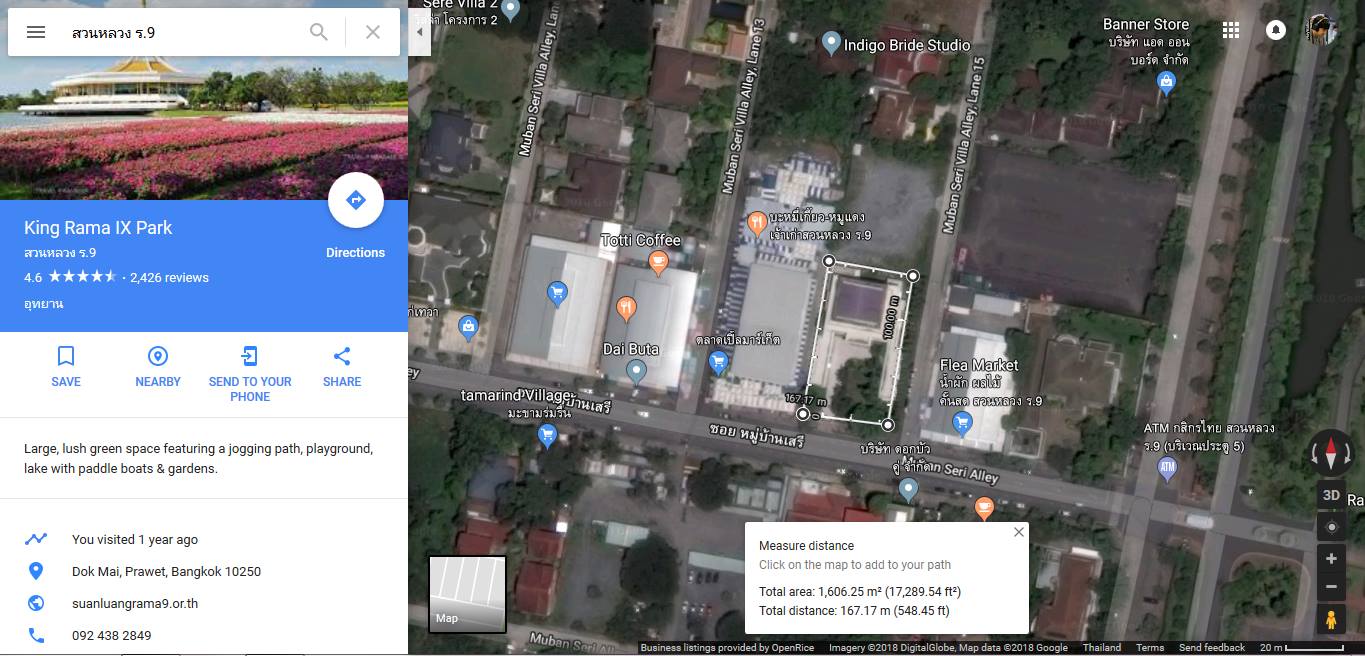The image size is (1365, 656).
Task: Share the King Rama IX Park
Action: pyautogui.click(x=342, y=366)
